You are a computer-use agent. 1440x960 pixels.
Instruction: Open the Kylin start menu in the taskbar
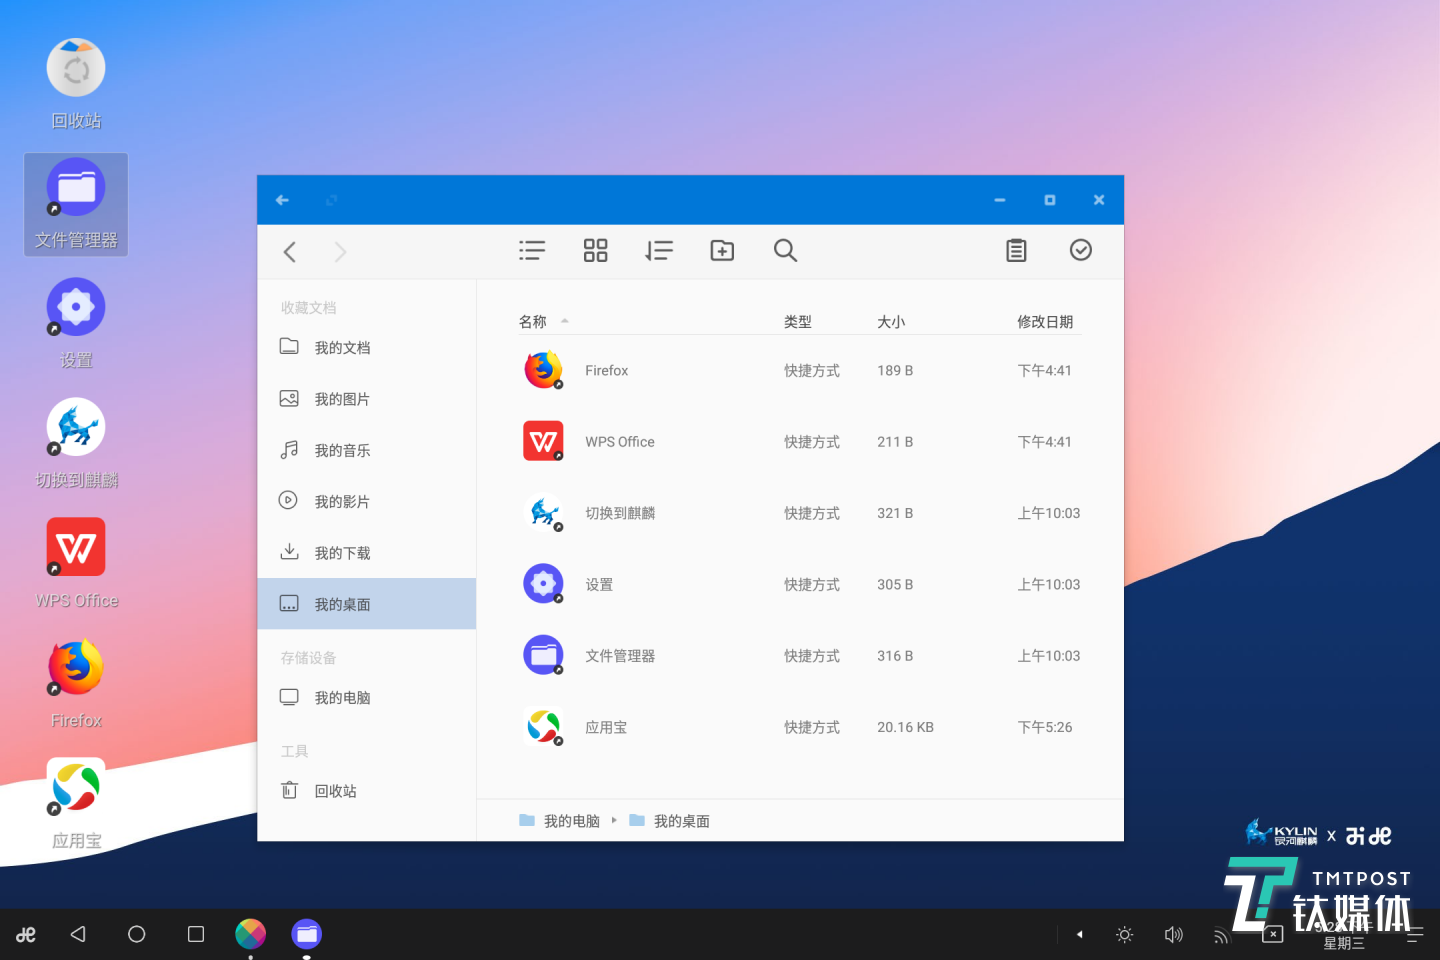coord(25,934)
